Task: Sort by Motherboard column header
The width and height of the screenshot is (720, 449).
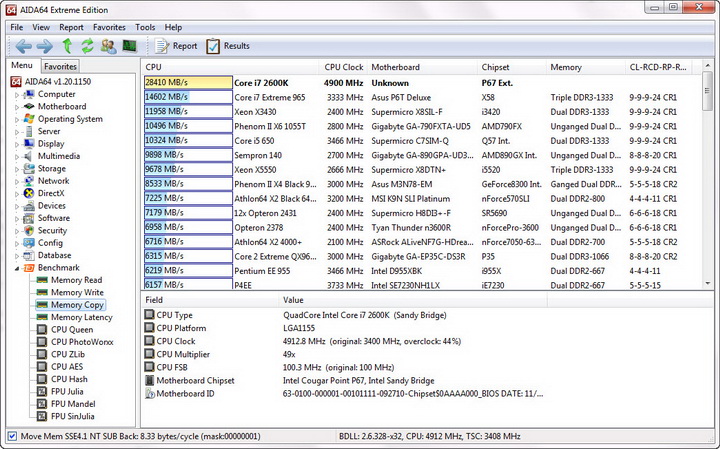Action: click(x=422, y=67)
